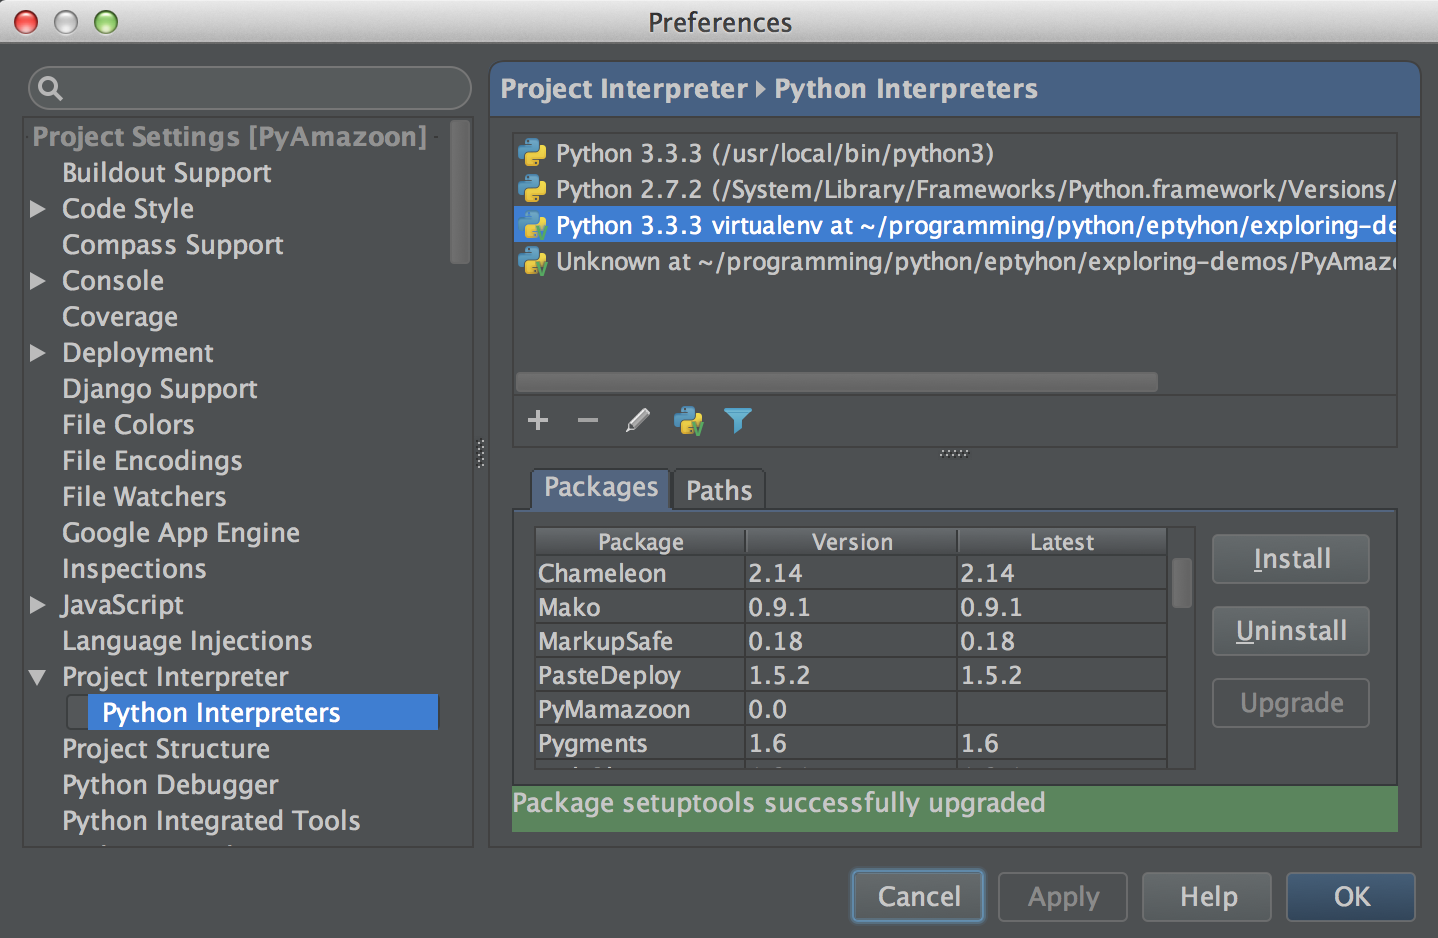This screenshot has height=938, width=1438.
Task: Click the create virtualenv Python icon
Action: (x=689, y=420)
